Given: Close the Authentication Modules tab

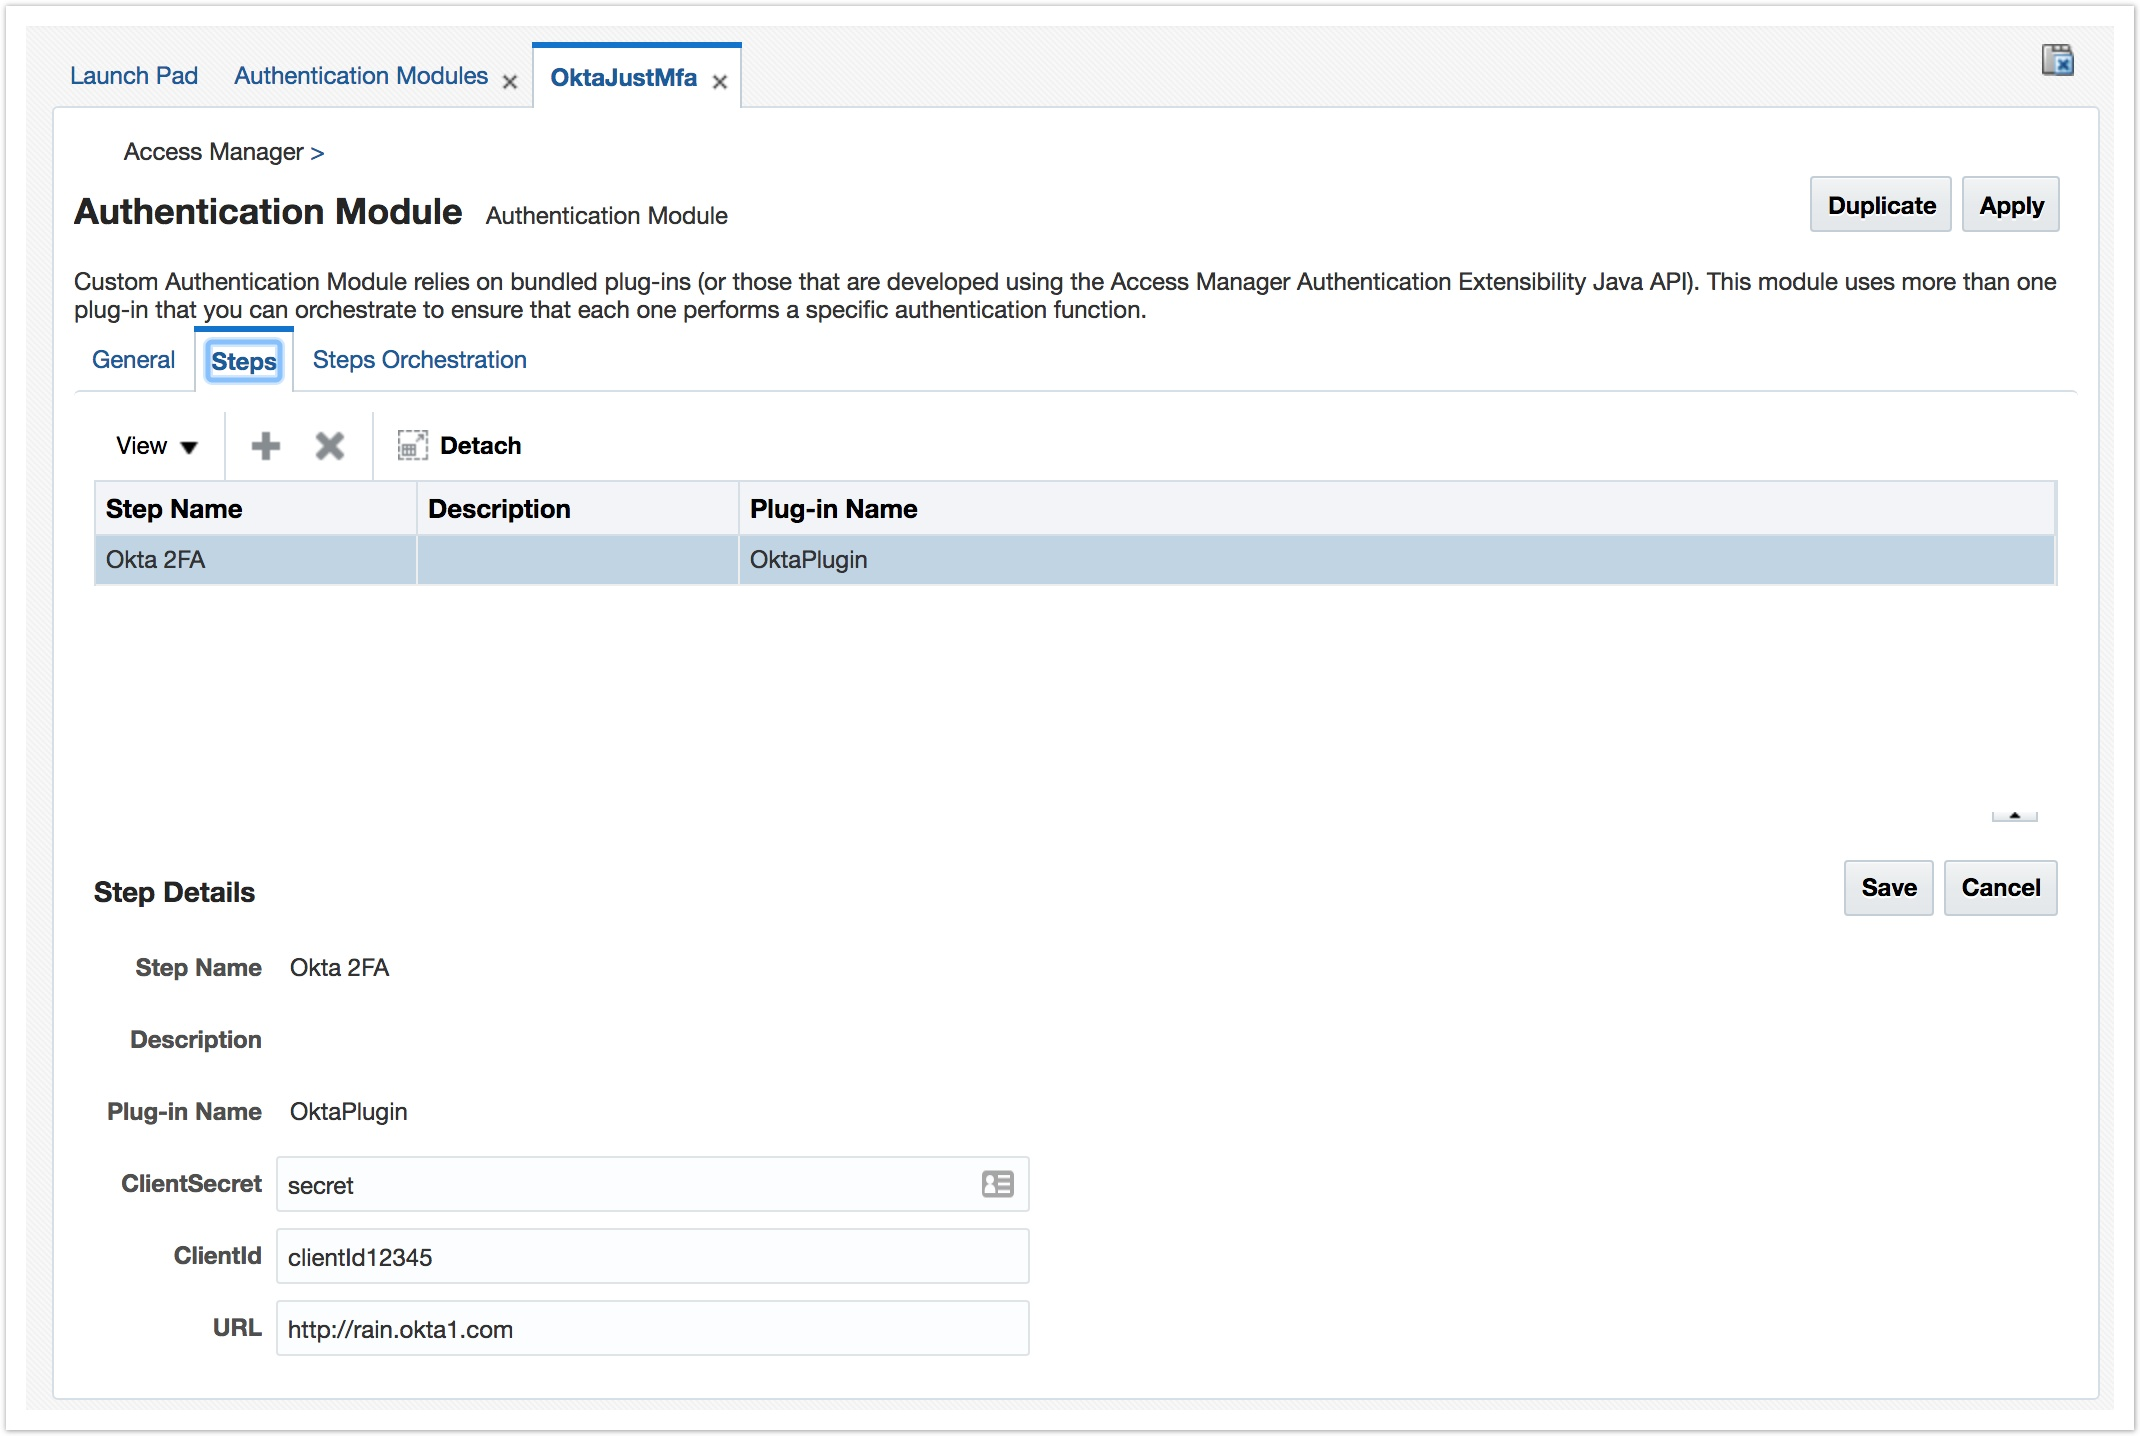Looking at the screenshot, I should (x=510, y=82).
